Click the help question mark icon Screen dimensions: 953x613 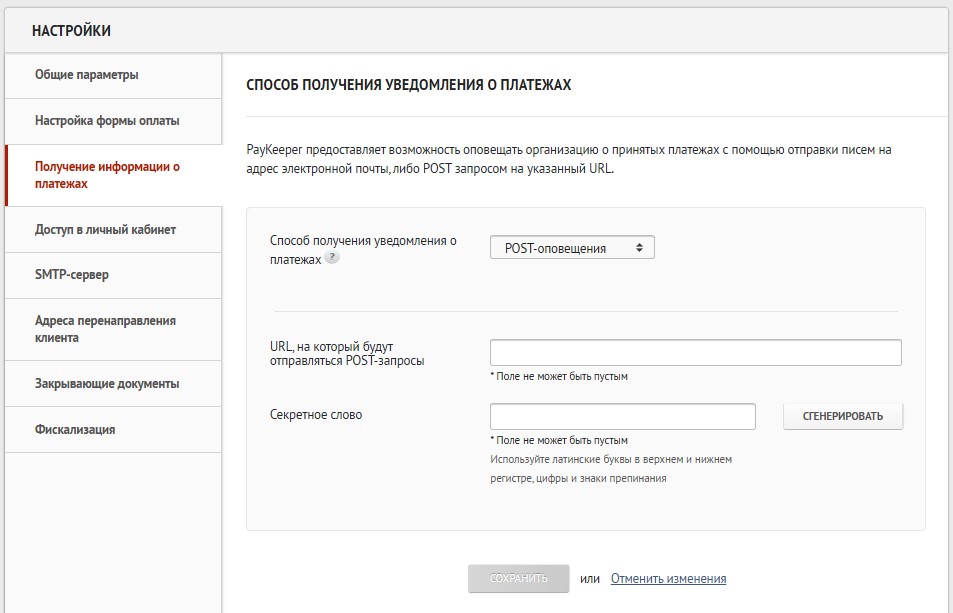point(332,258)
